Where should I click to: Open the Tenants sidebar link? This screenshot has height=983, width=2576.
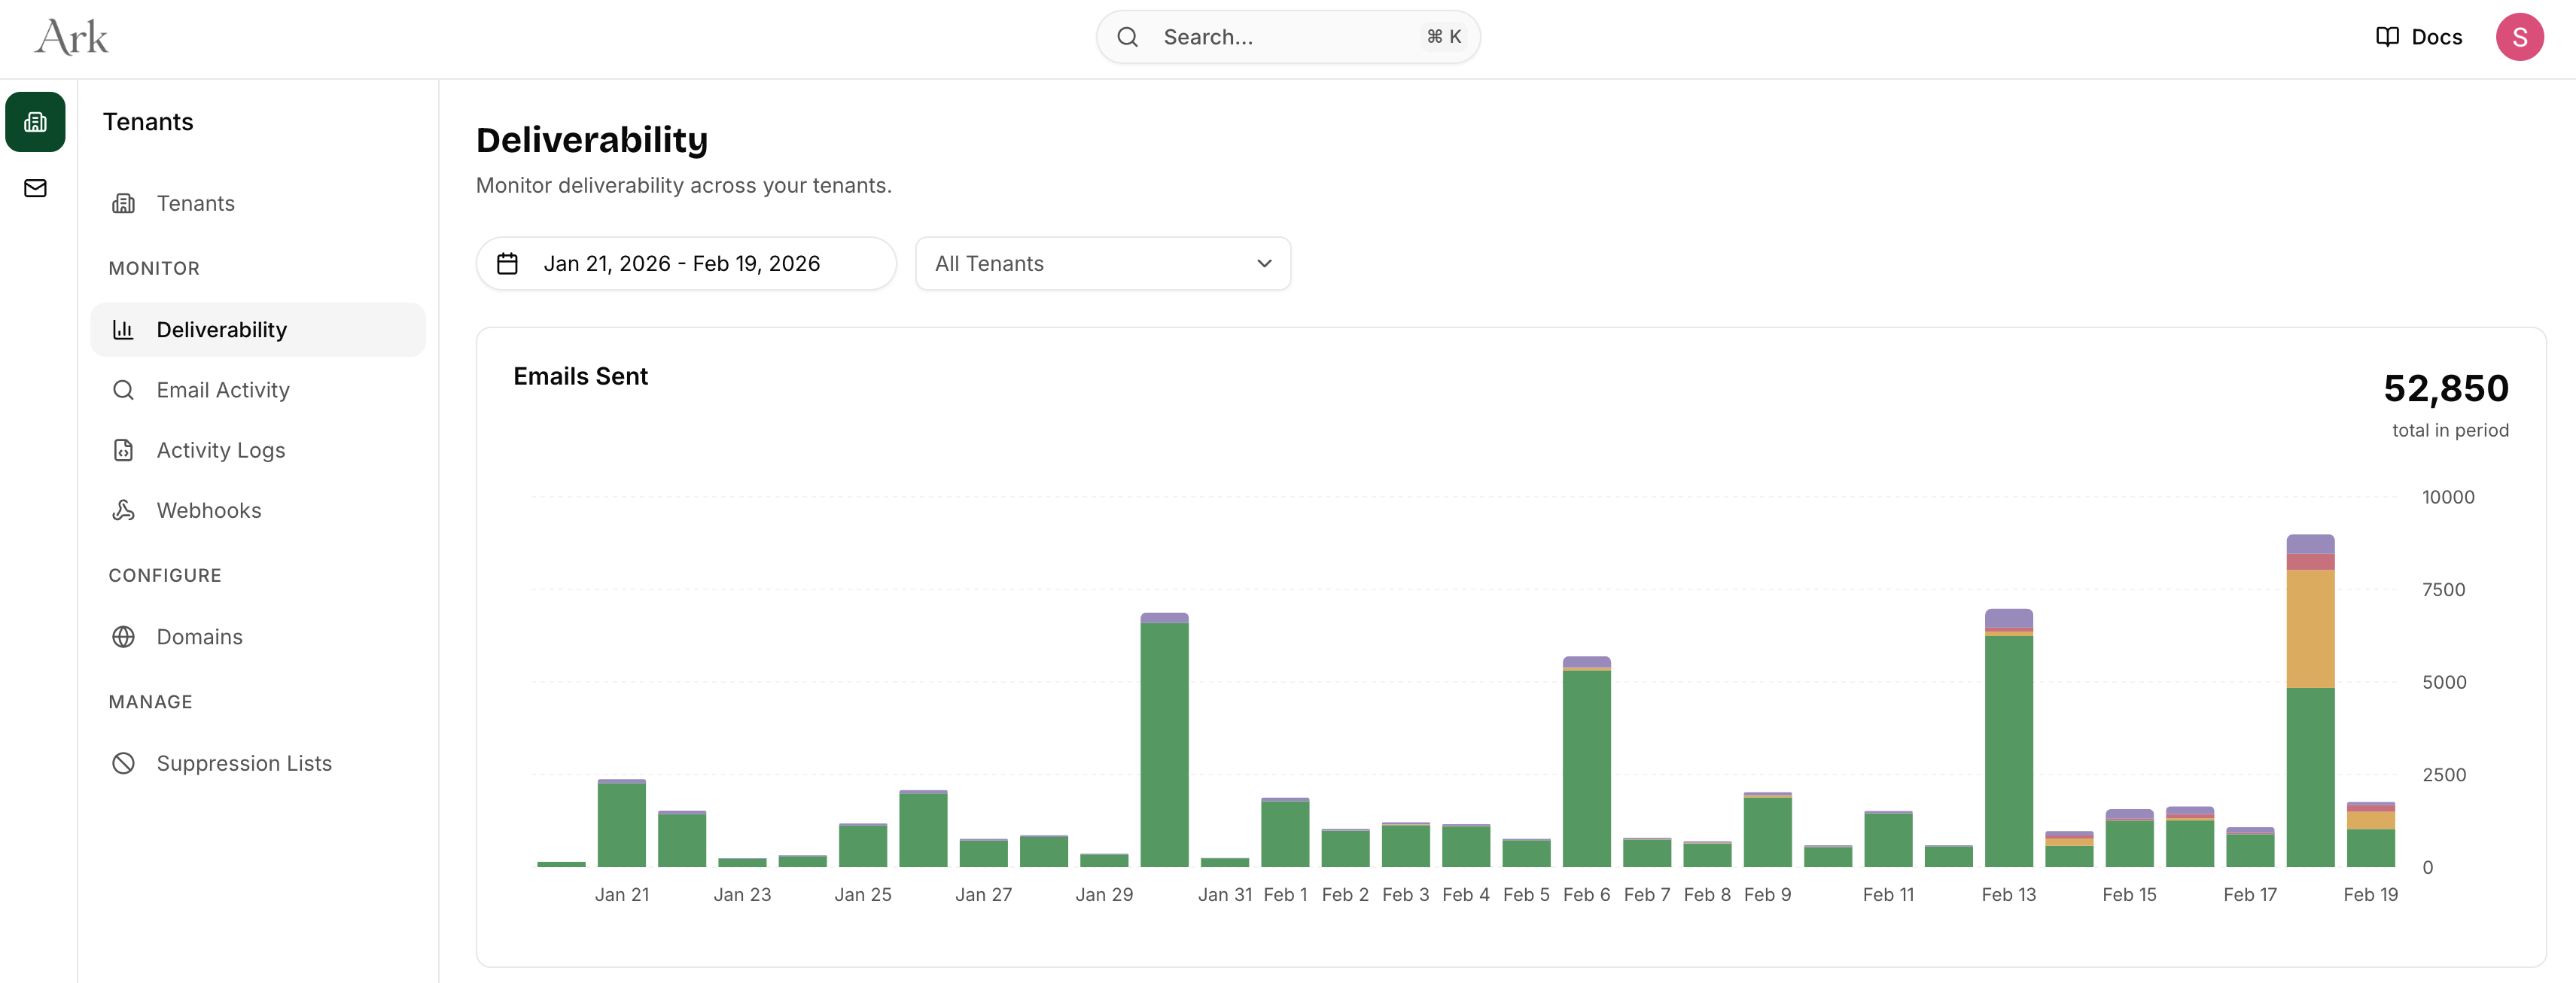click(195, 204)
